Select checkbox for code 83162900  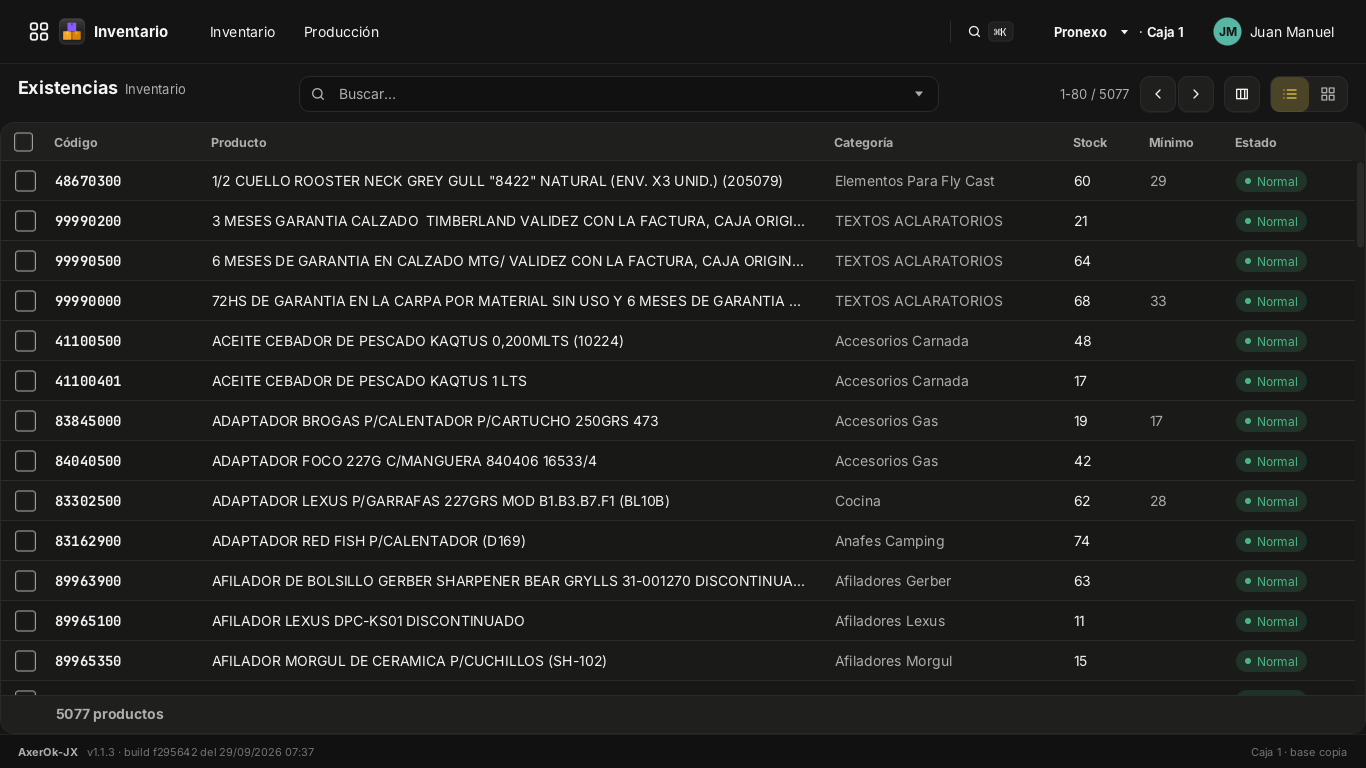tap(26, 541)
